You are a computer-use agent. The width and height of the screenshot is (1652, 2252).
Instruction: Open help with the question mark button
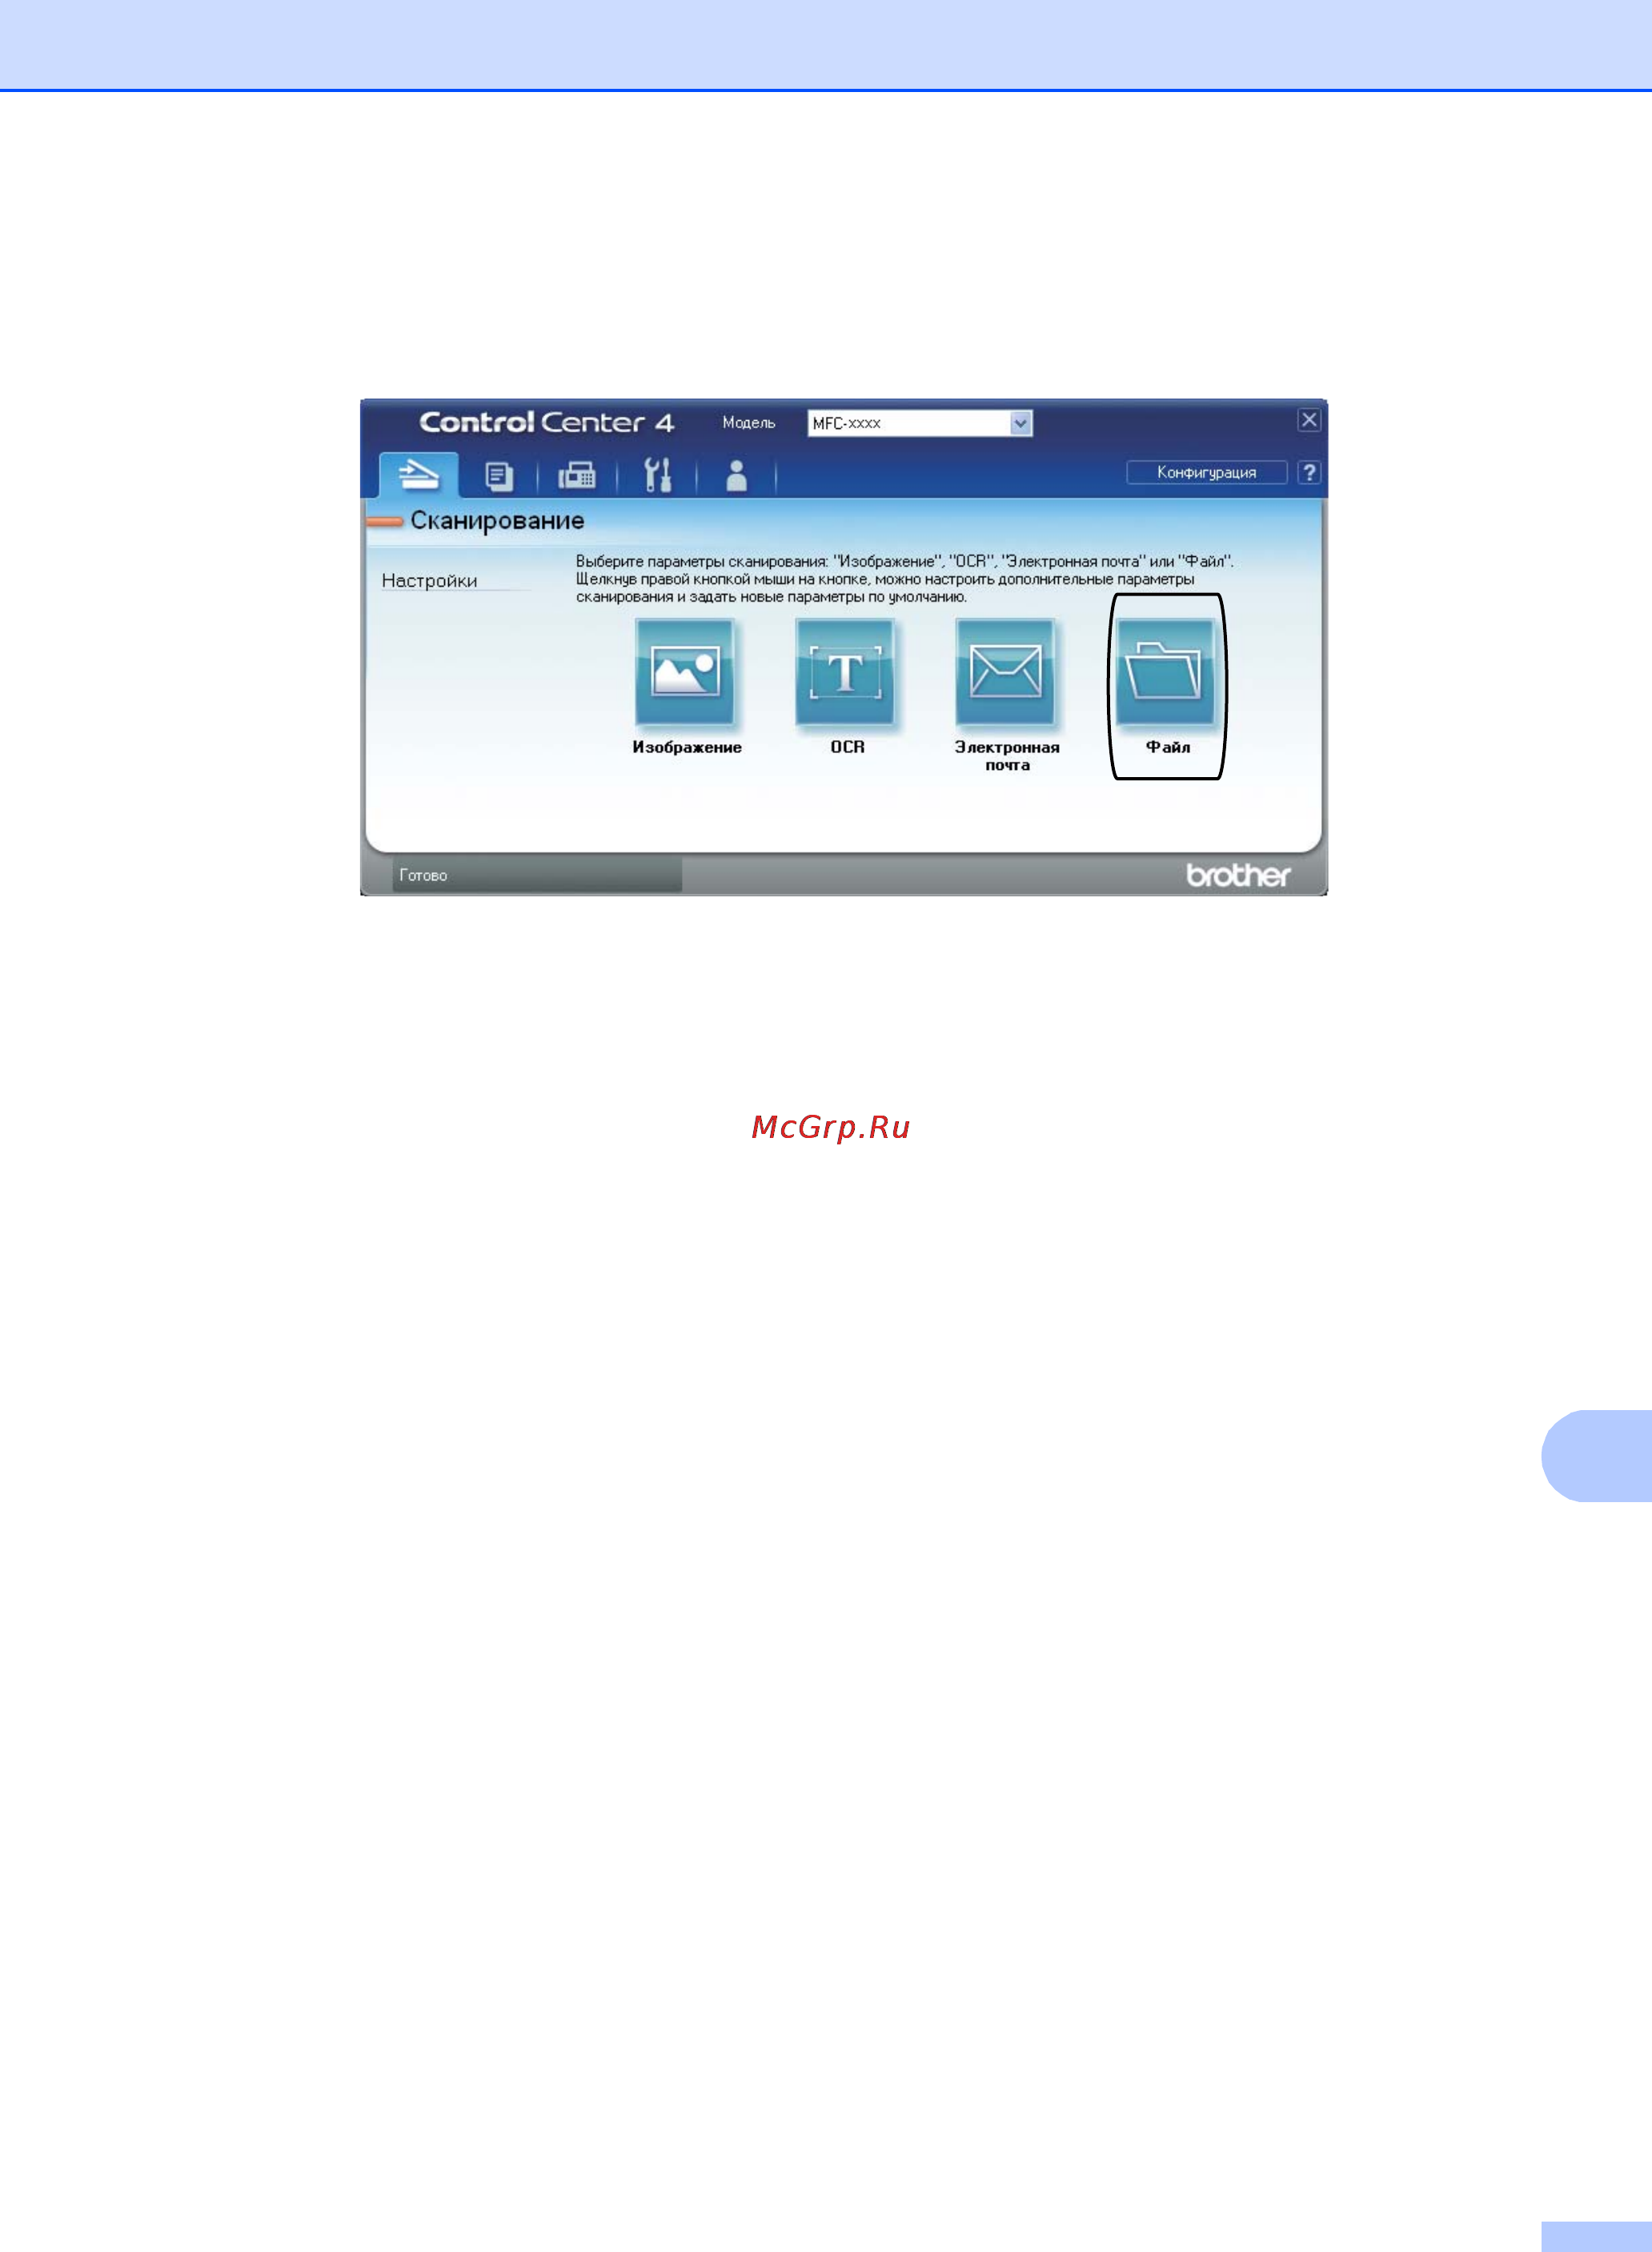1309,472
